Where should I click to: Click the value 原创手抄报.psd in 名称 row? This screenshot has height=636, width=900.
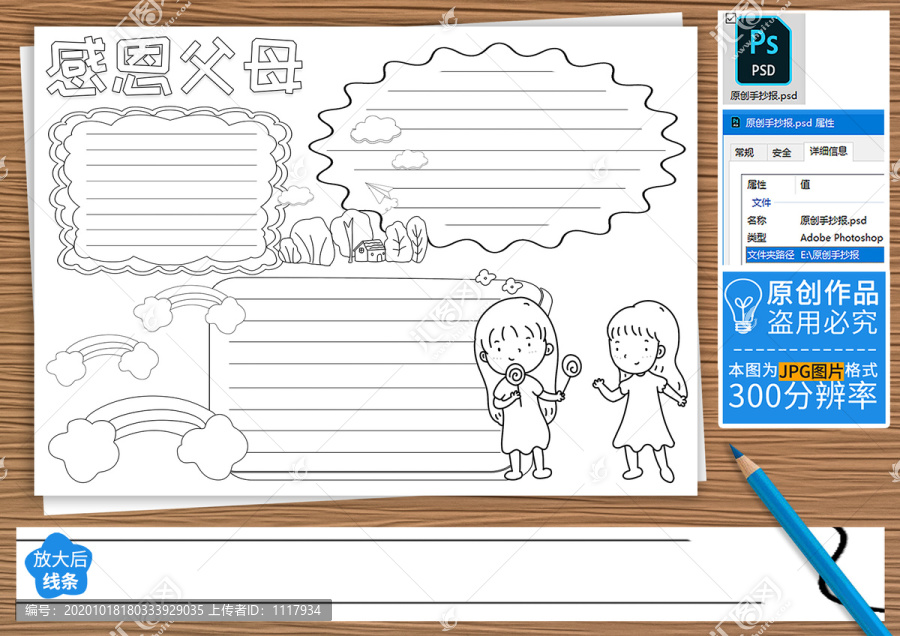833,220
